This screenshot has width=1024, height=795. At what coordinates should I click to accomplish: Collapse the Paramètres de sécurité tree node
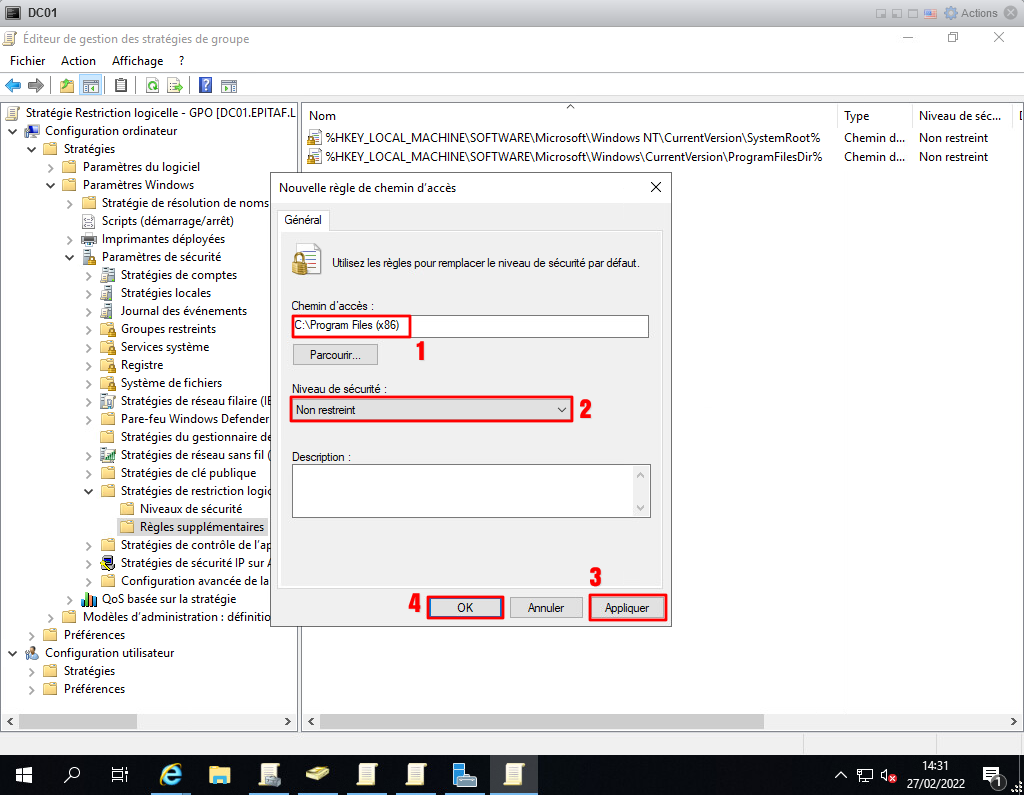pos(70,257)
